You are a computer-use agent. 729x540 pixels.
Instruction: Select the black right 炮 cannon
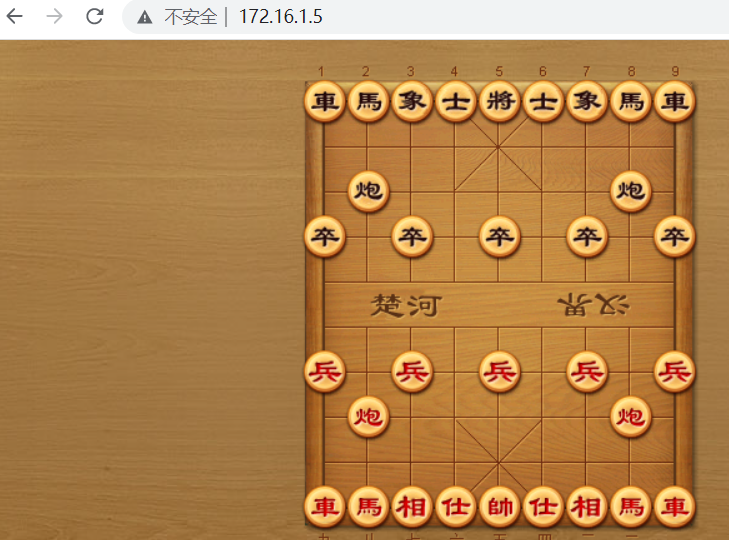(631, 191)
